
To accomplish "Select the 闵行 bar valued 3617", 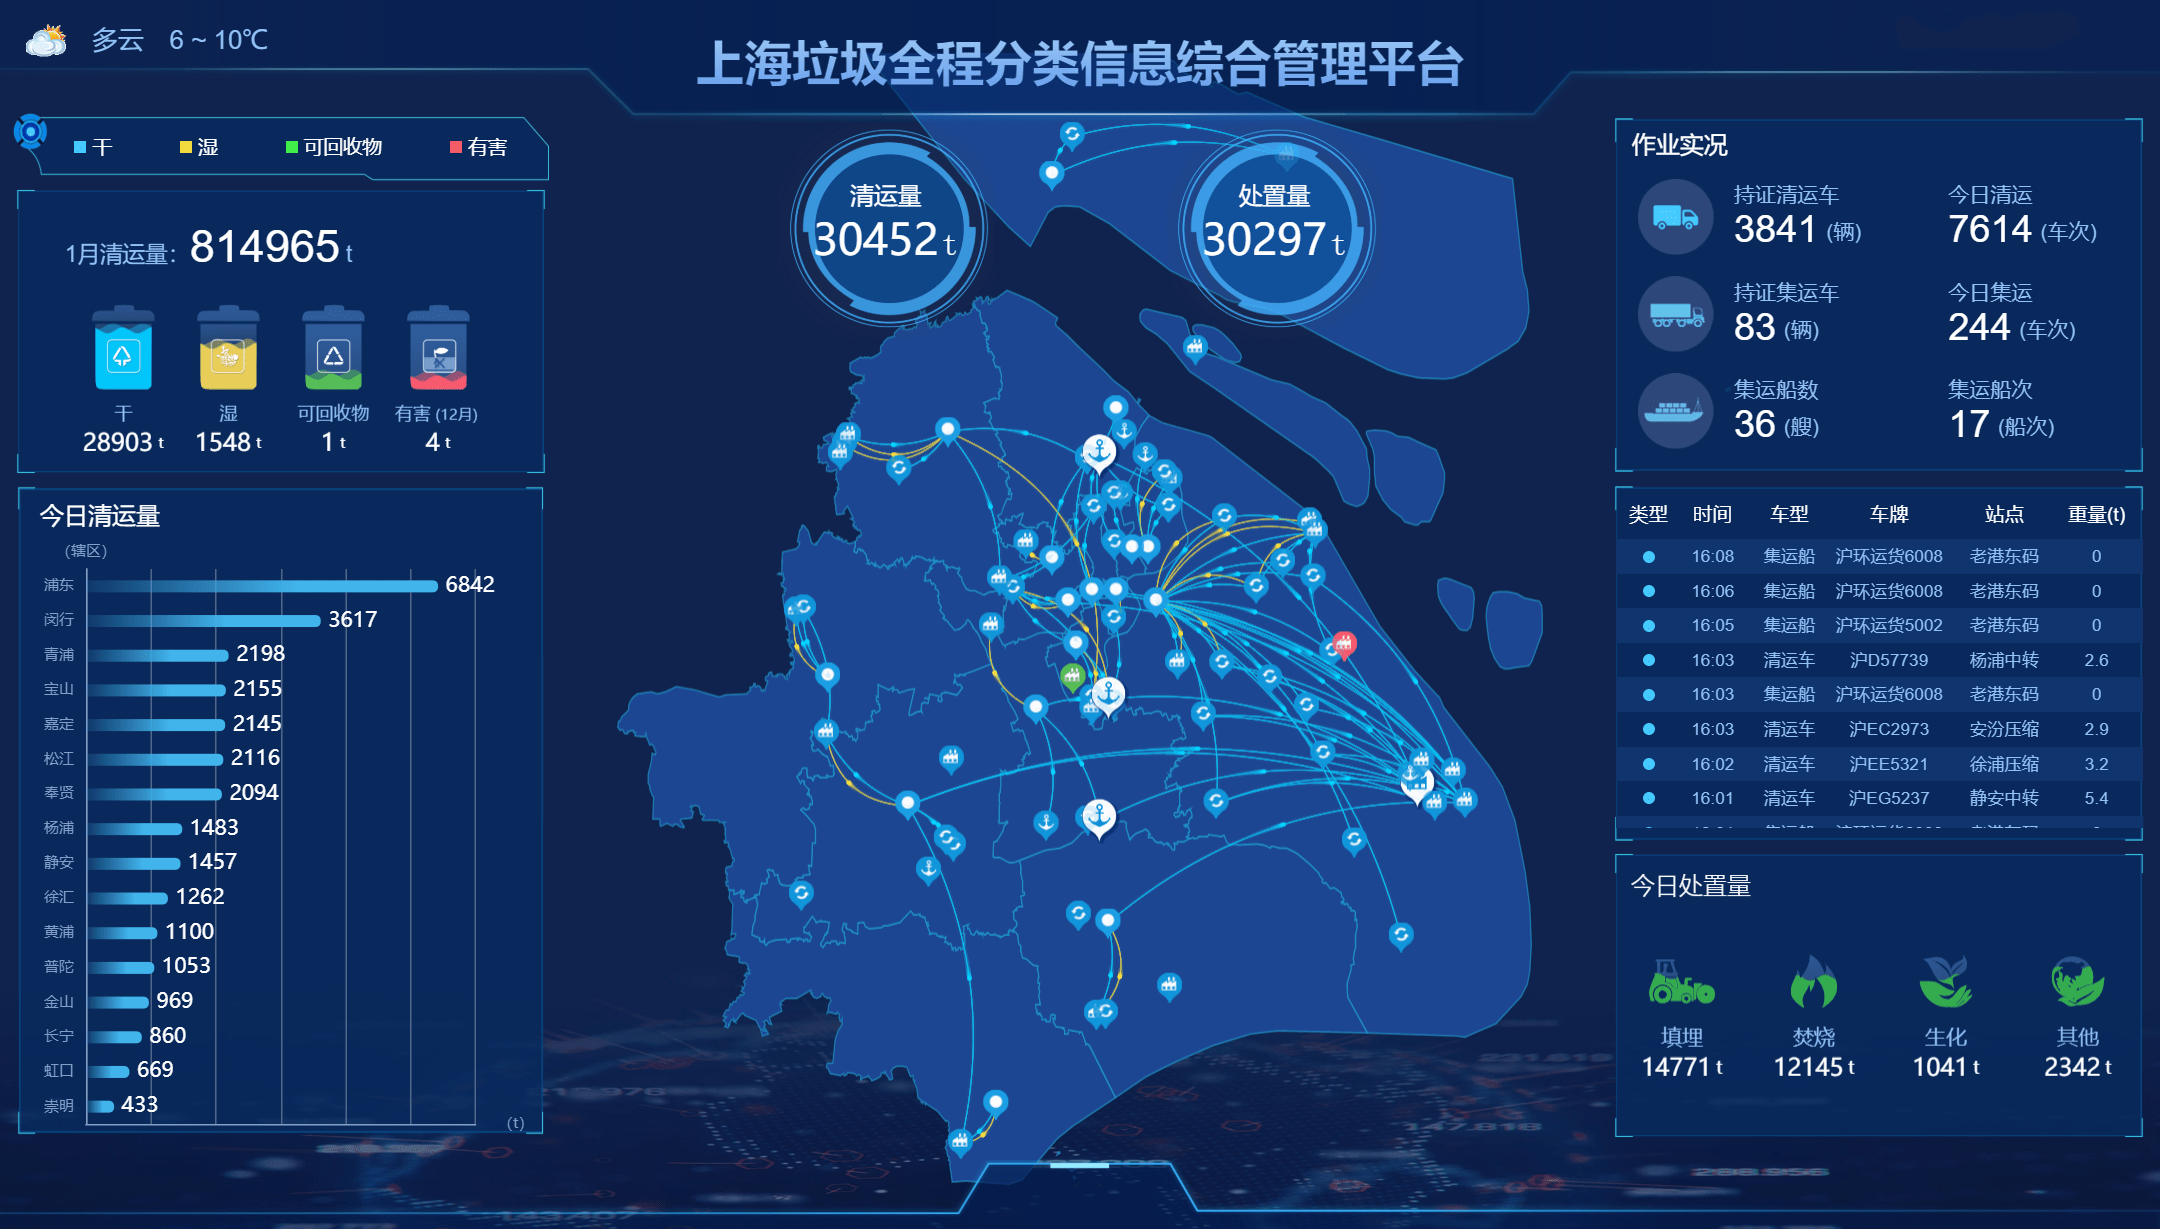I will [204, 621].
